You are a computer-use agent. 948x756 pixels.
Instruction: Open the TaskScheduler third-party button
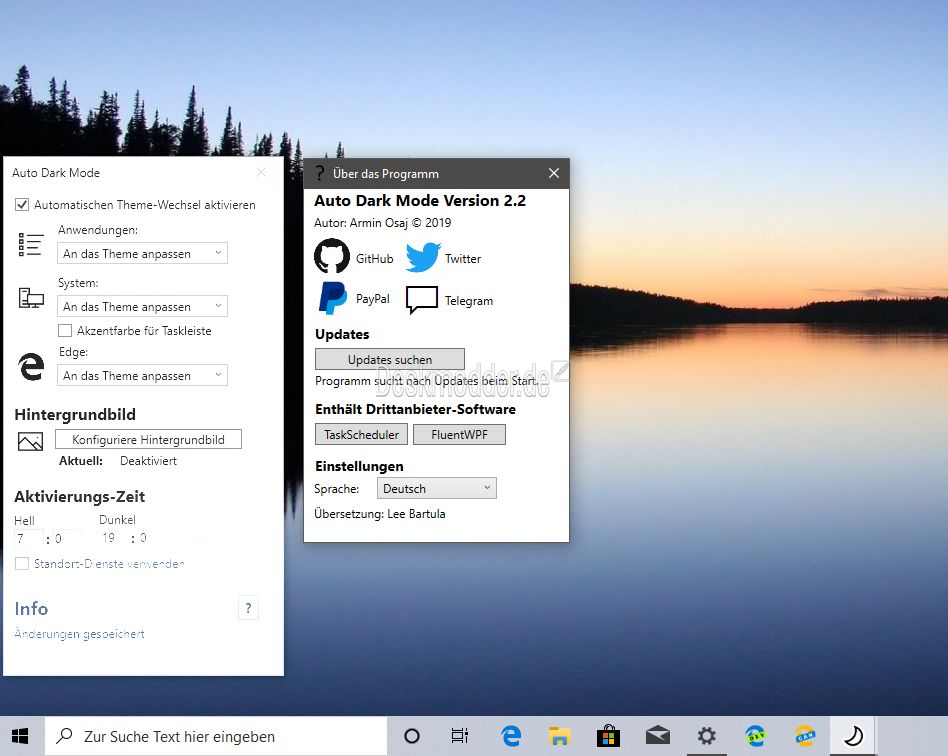362,434
